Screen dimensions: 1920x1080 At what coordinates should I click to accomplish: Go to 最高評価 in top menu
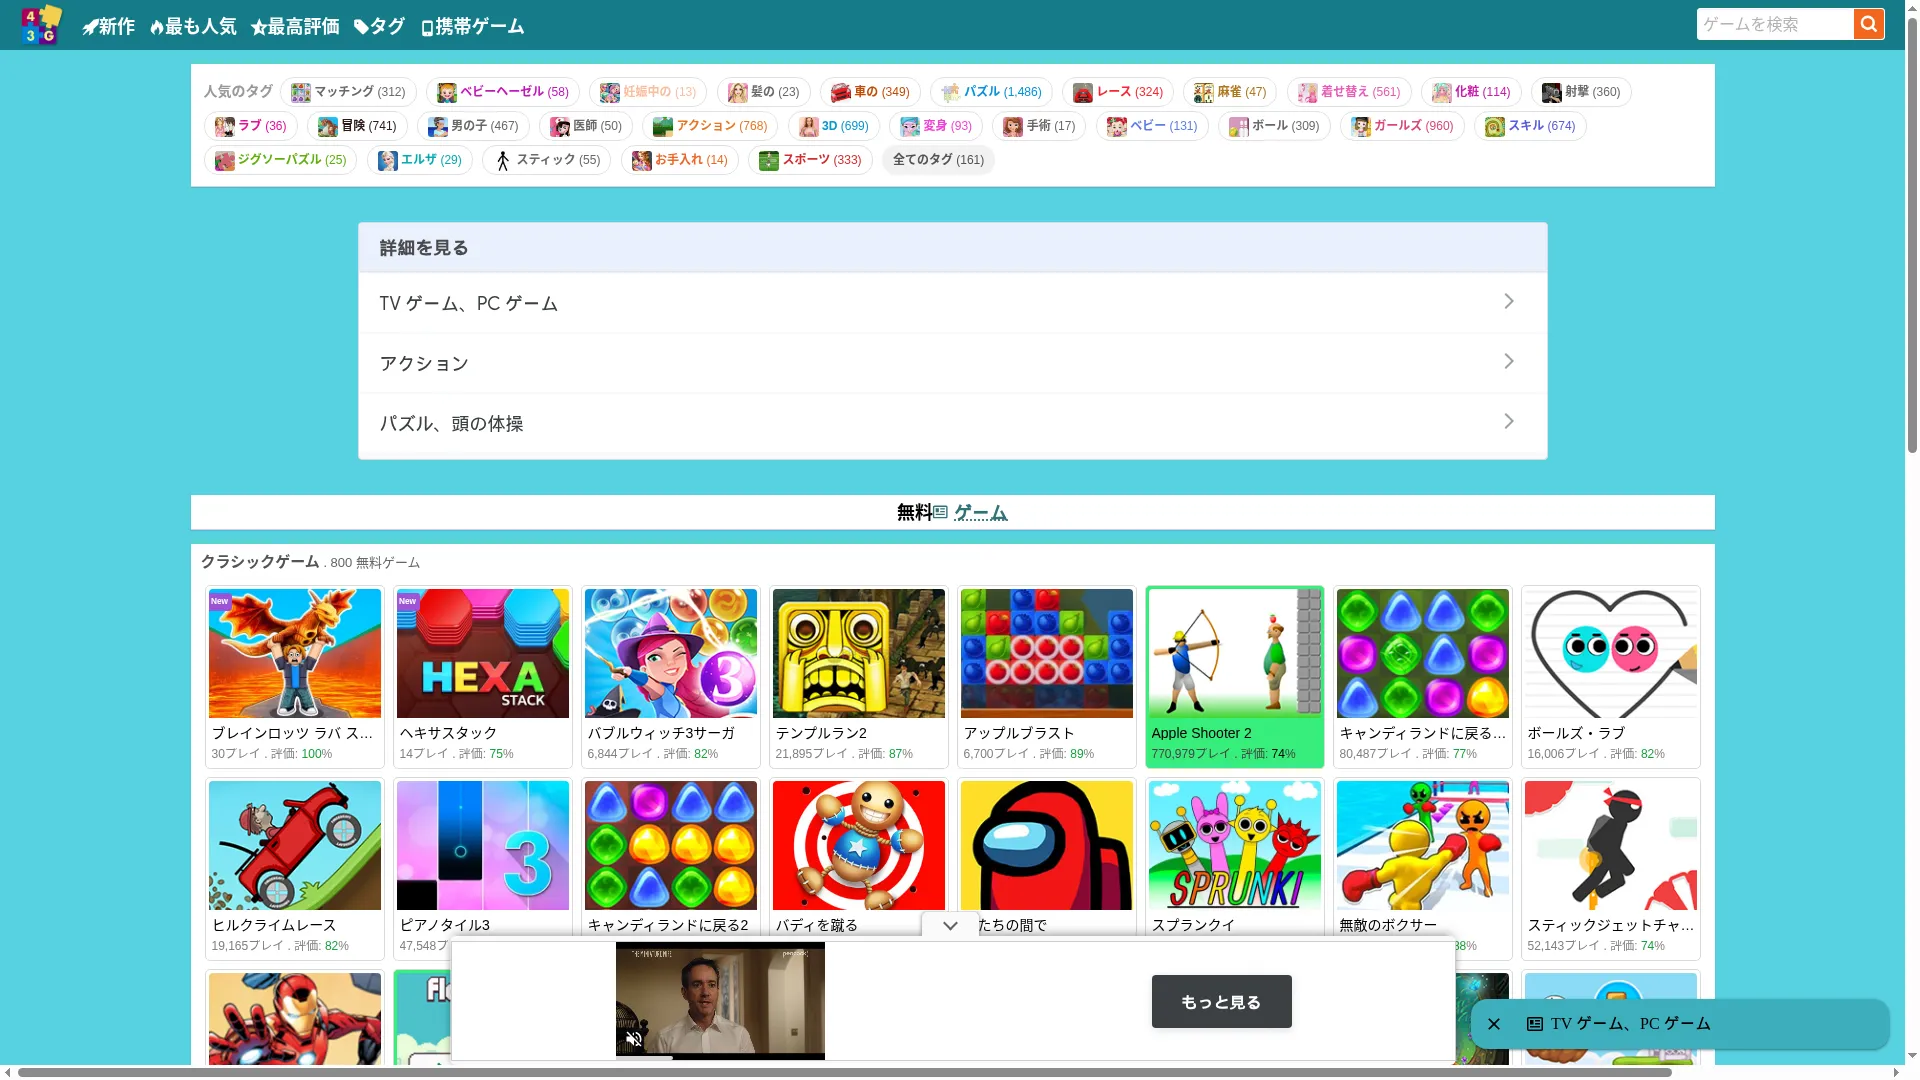click(294, 26)
